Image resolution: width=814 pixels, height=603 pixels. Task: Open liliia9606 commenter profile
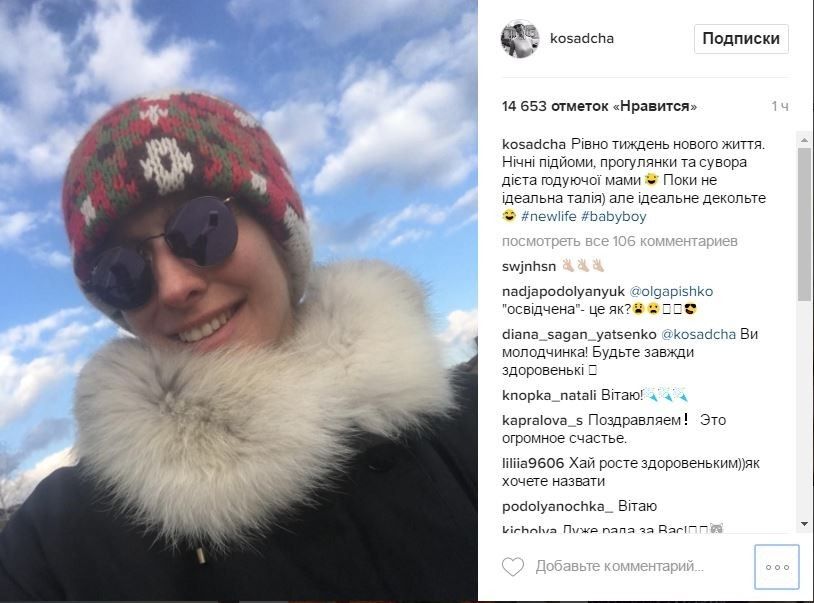[x=533, y=463]
